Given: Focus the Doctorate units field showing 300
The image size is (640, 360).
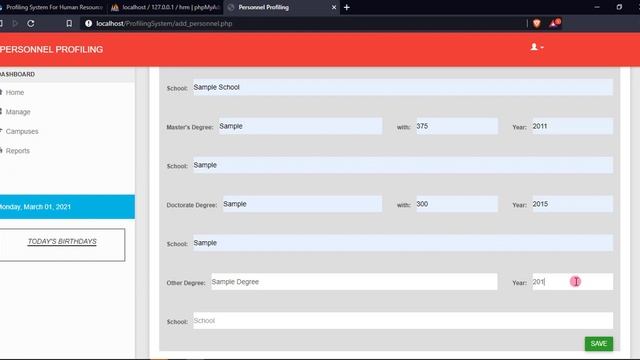Looking at the screenshot, I should point(457,204).
